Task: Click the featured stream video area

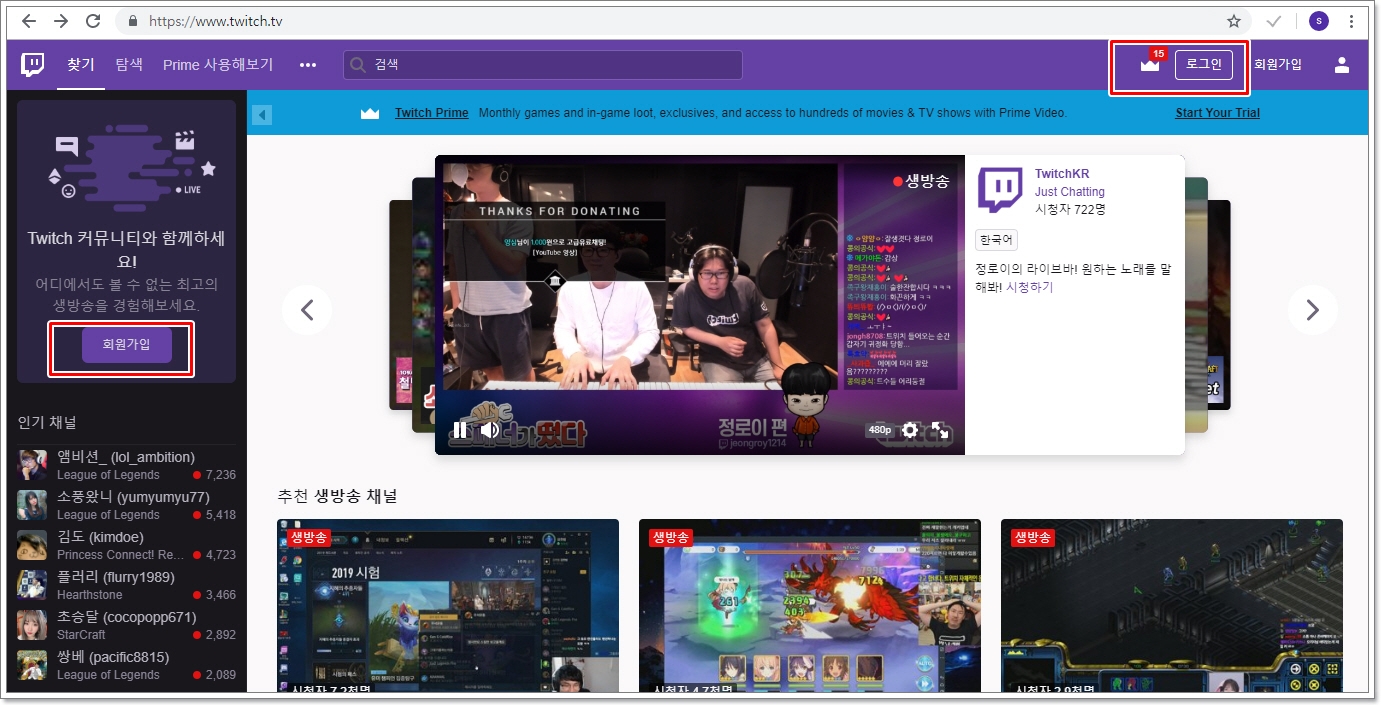Action: pos(700,305)
